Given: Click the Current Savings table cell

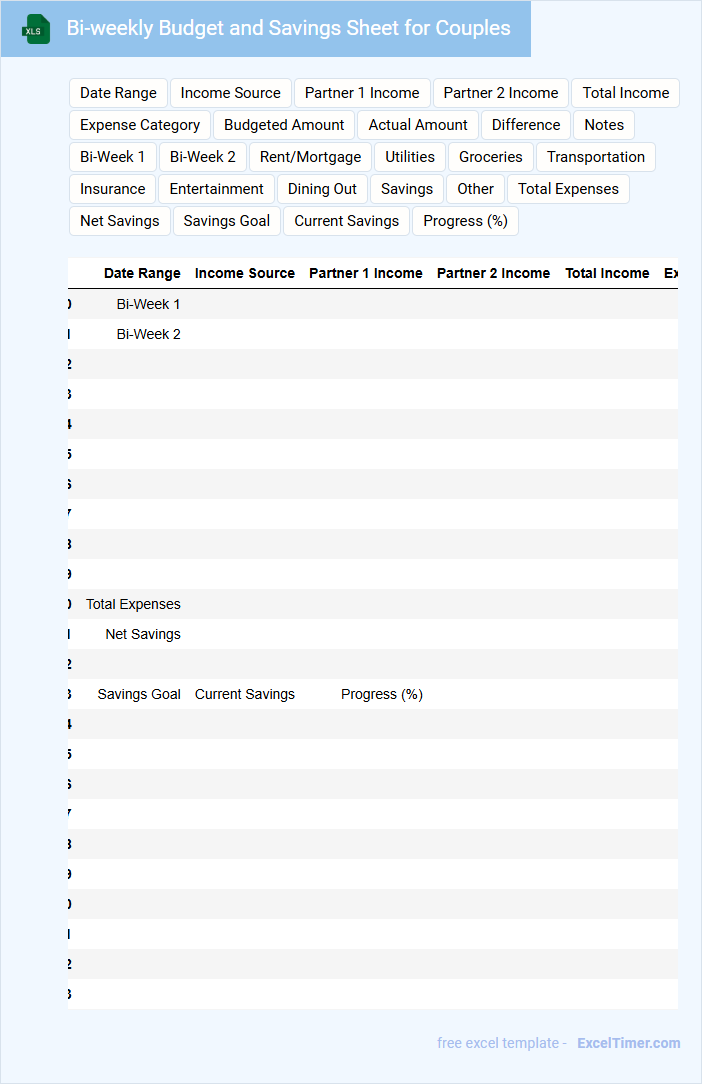Looking at the screenshot, I should pos(244,694).
